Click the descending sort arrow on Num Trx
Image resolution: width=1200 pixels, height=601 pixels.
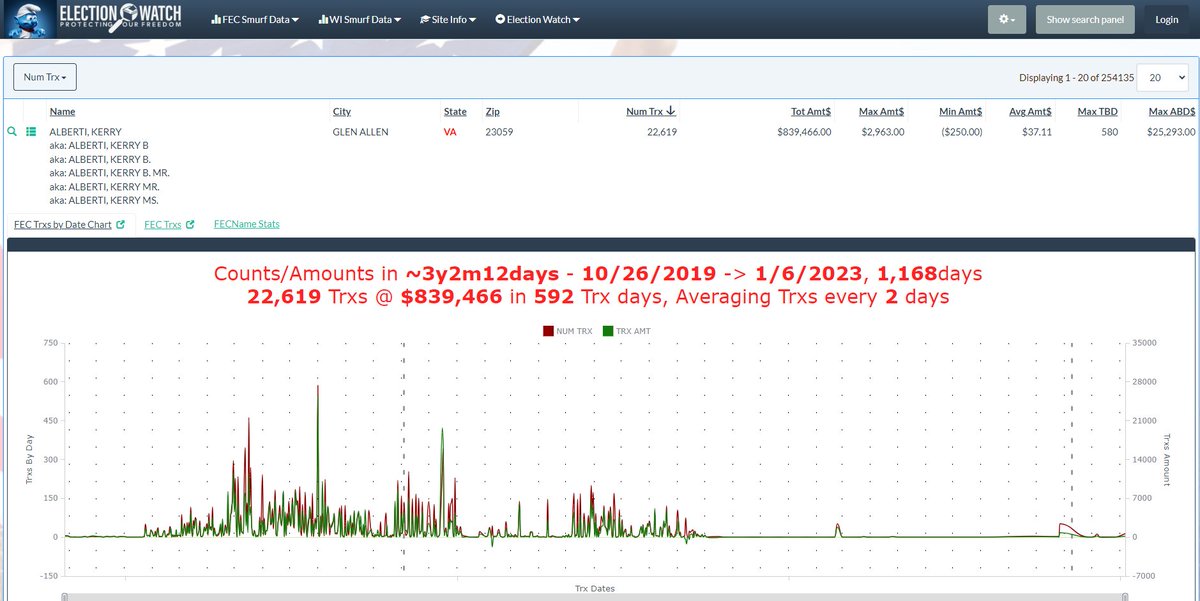pyautogui.click(x=671, y=111)
